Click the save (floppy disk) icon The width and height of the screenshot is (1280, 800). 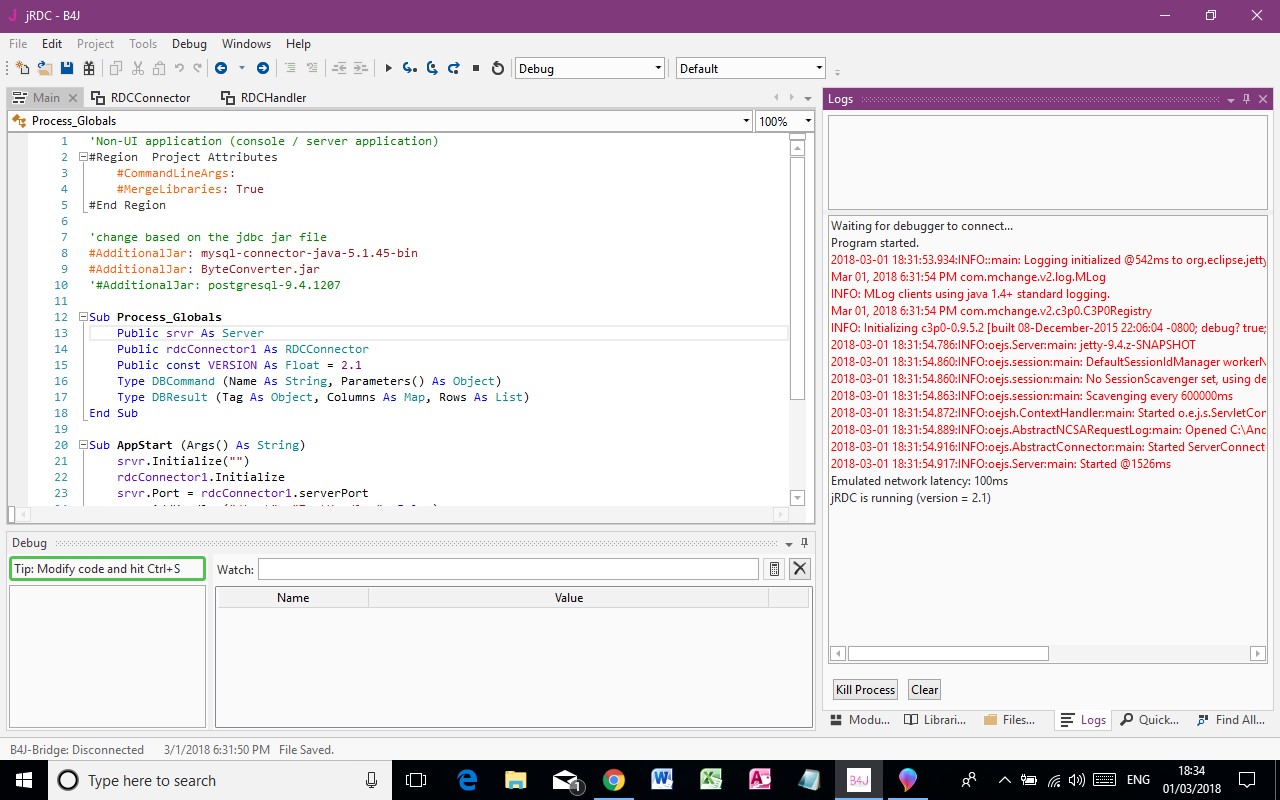[x=67, y=68]
